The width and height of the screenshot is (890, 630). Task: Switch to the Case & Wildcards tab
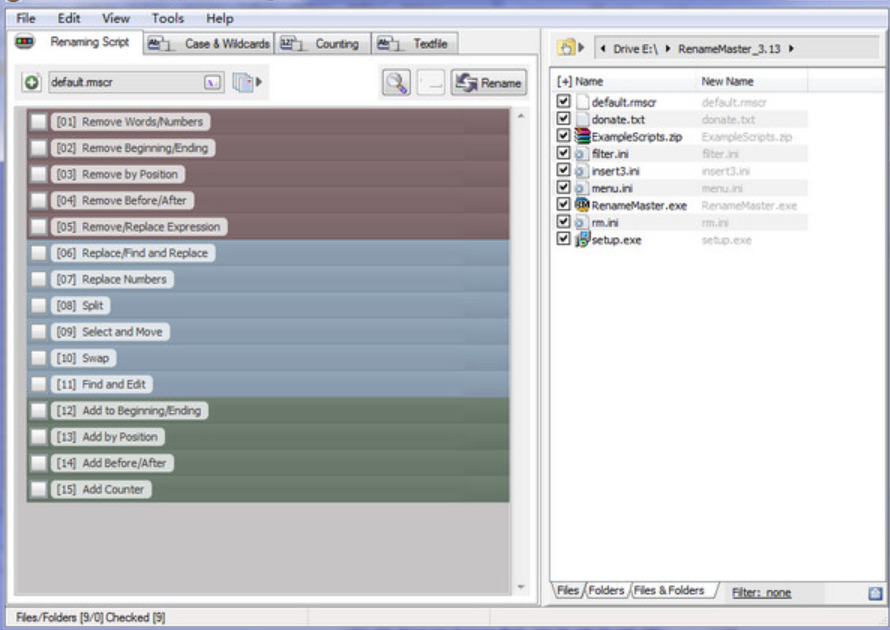click(x=208, y=44)
